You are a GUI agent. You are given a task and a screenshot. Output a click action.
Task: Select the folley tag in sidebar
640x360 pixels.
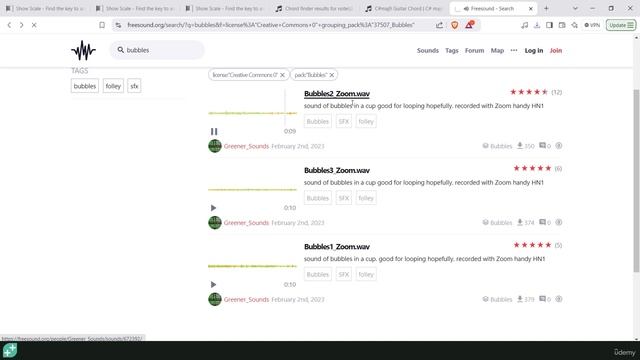113,86
